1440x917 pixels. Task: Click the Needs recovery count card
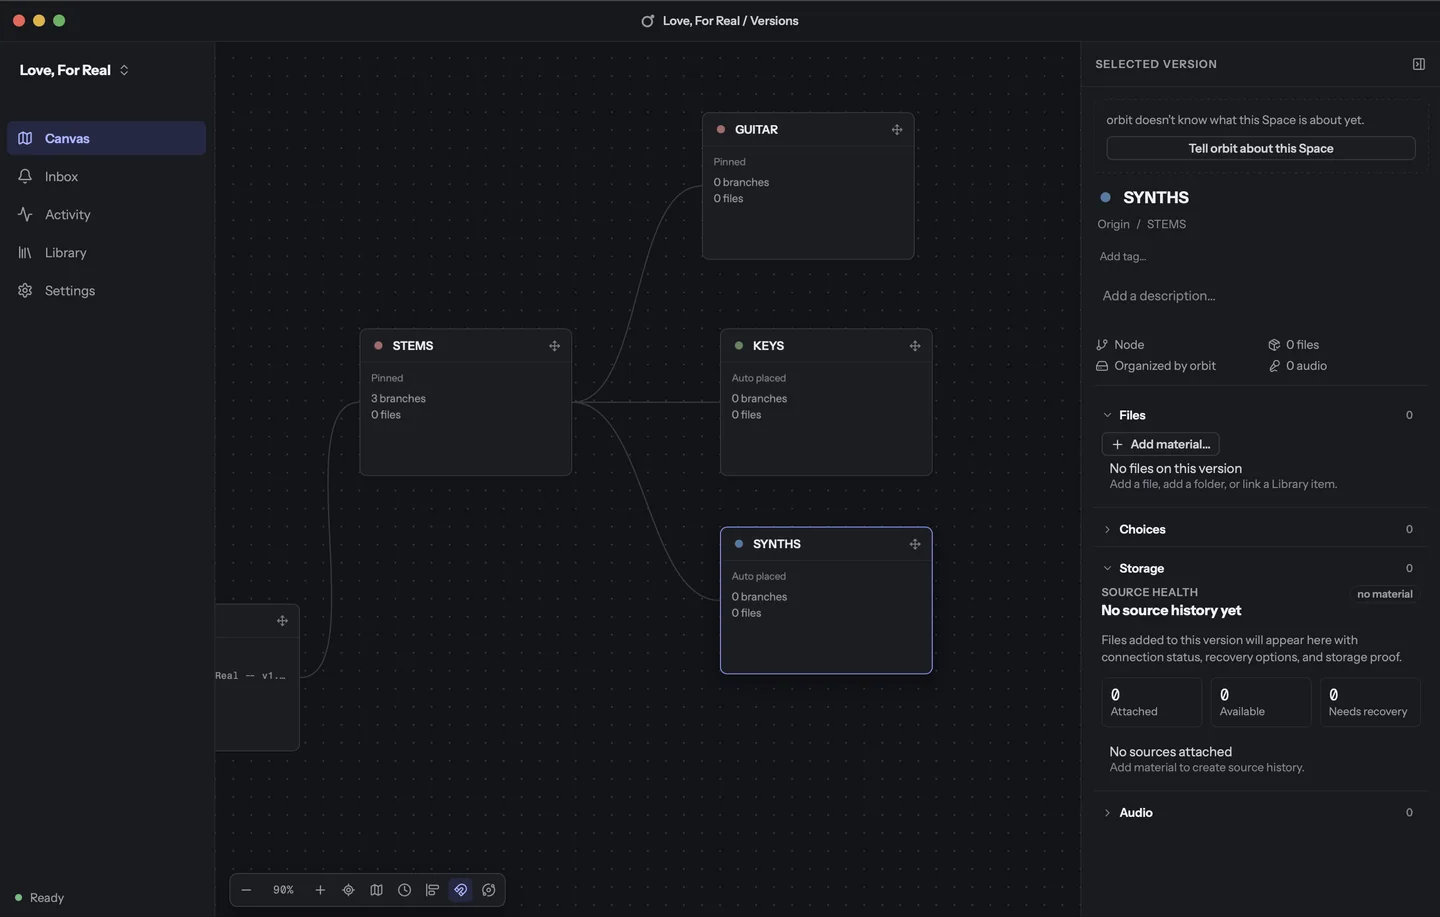(x=1369, y=702)
